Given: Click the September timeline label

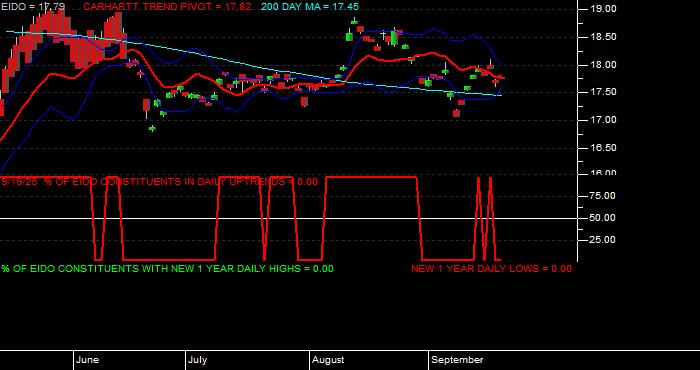Looking at the screenshot, I should [x=457, y=360].
